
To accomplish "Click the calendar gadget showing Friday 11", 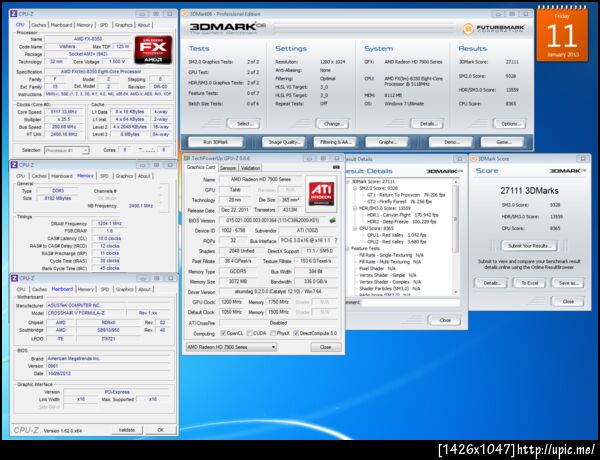I will (562, 34).
